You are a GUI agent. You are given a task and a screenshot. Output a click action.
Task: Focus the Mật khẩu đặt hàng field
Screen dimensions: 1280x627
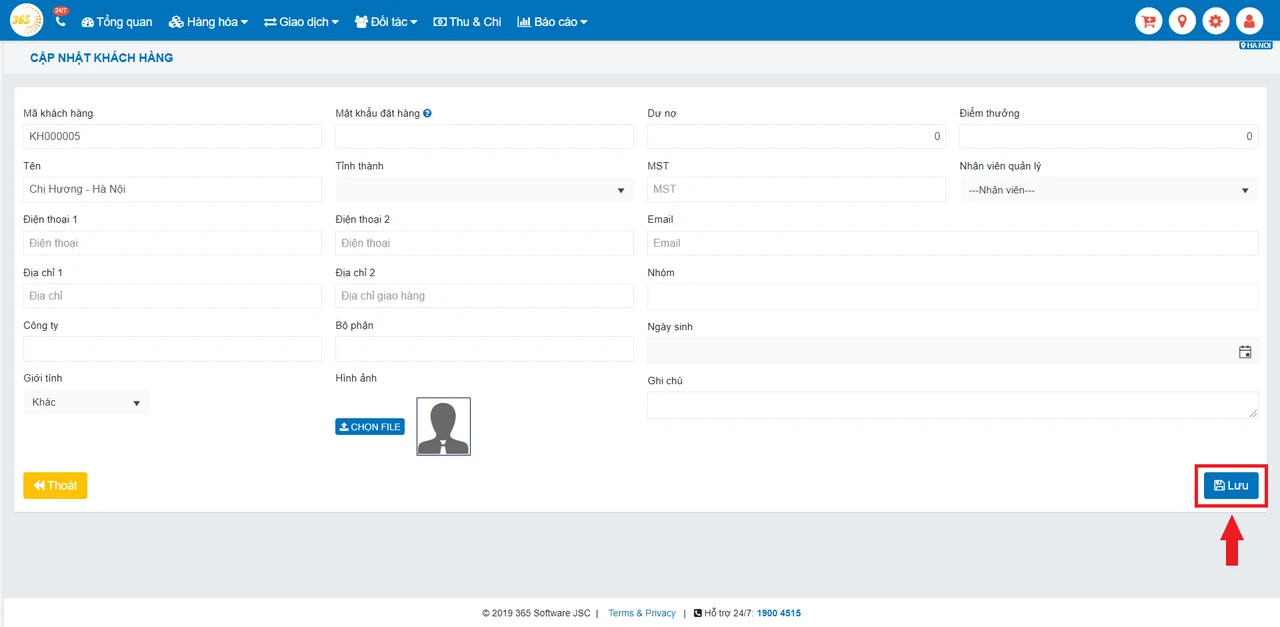point(484,137)
